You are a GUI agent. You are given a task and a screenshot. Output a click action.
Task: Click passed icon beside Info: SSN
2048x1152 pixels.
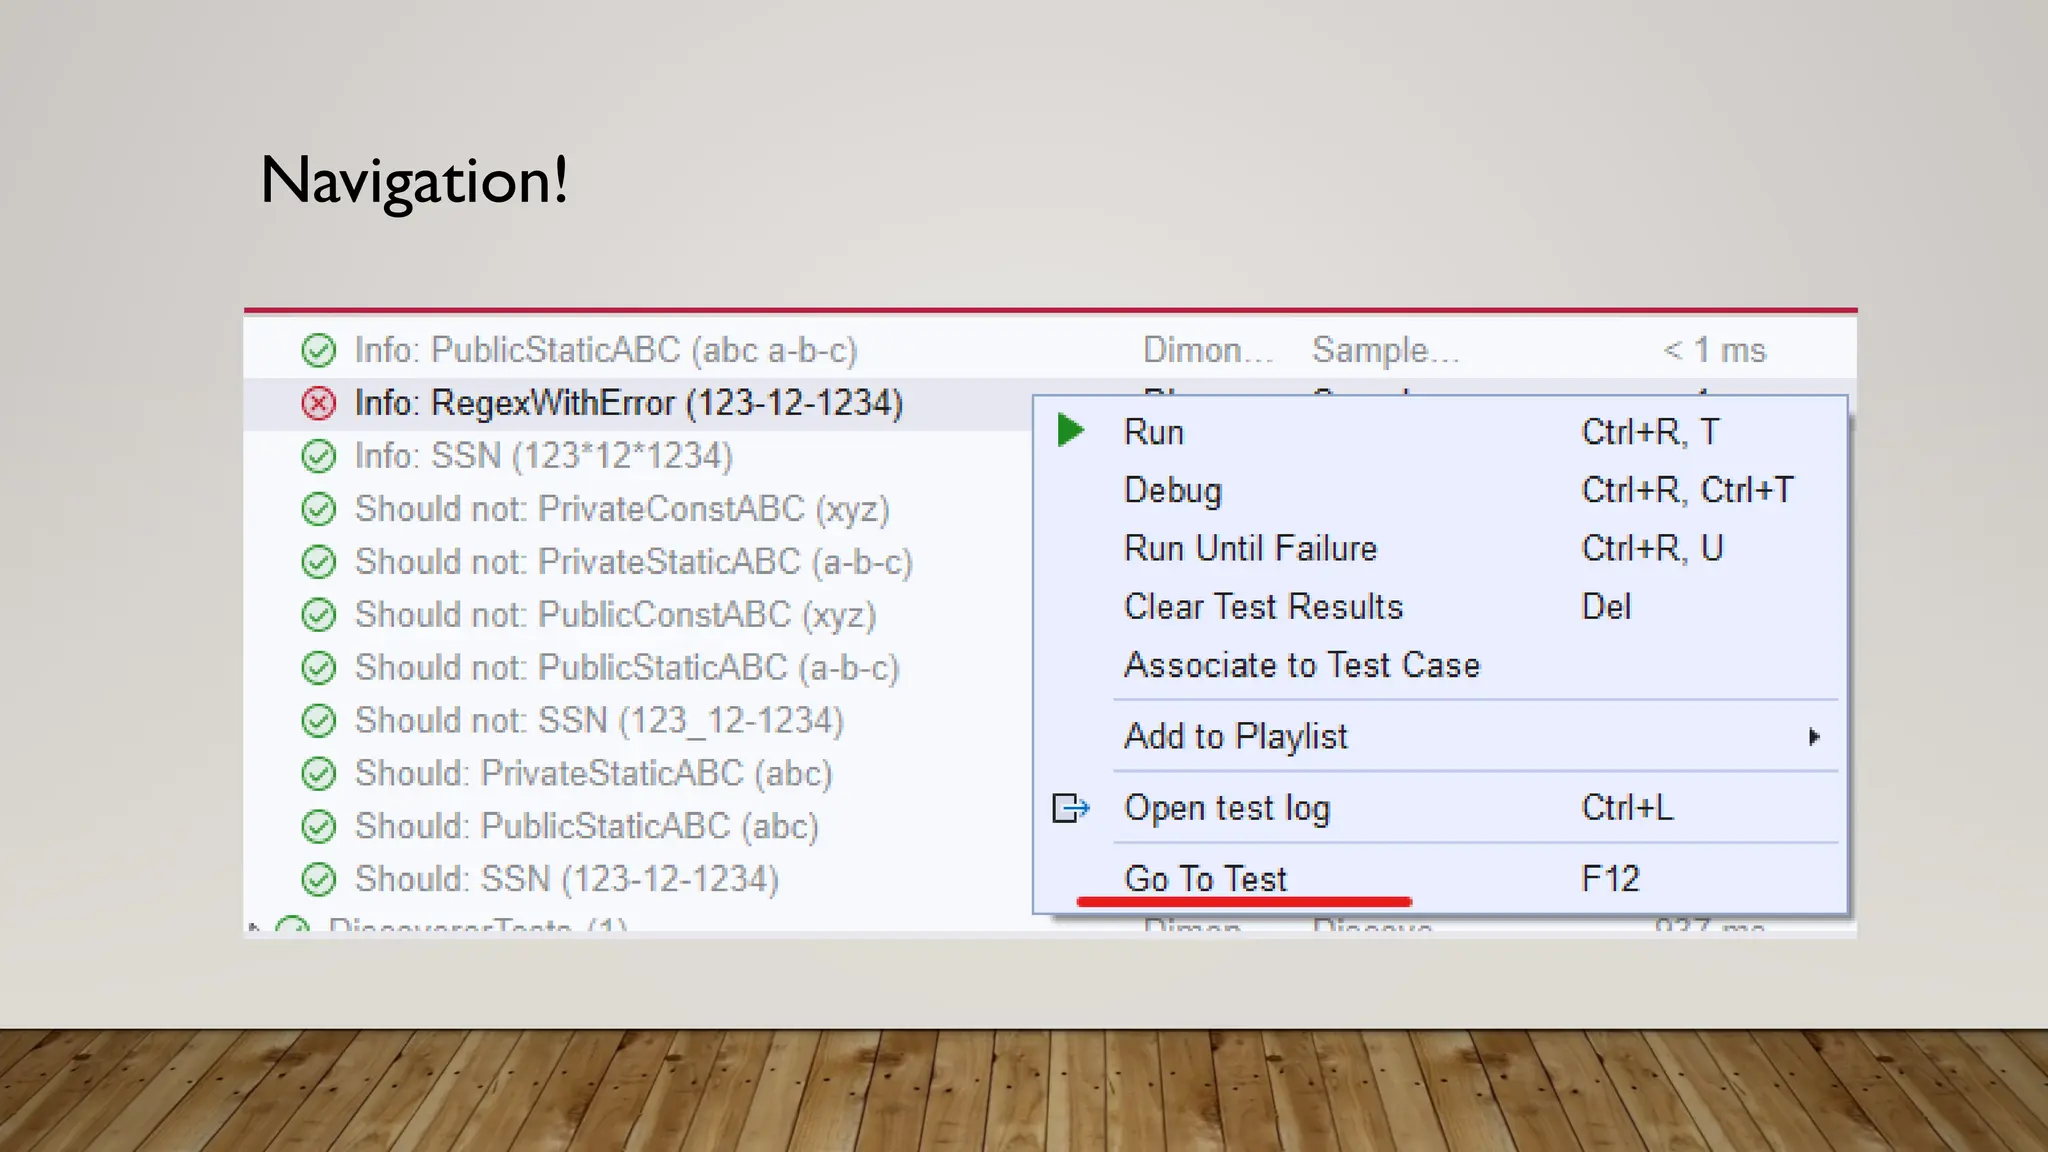[318, 456]
